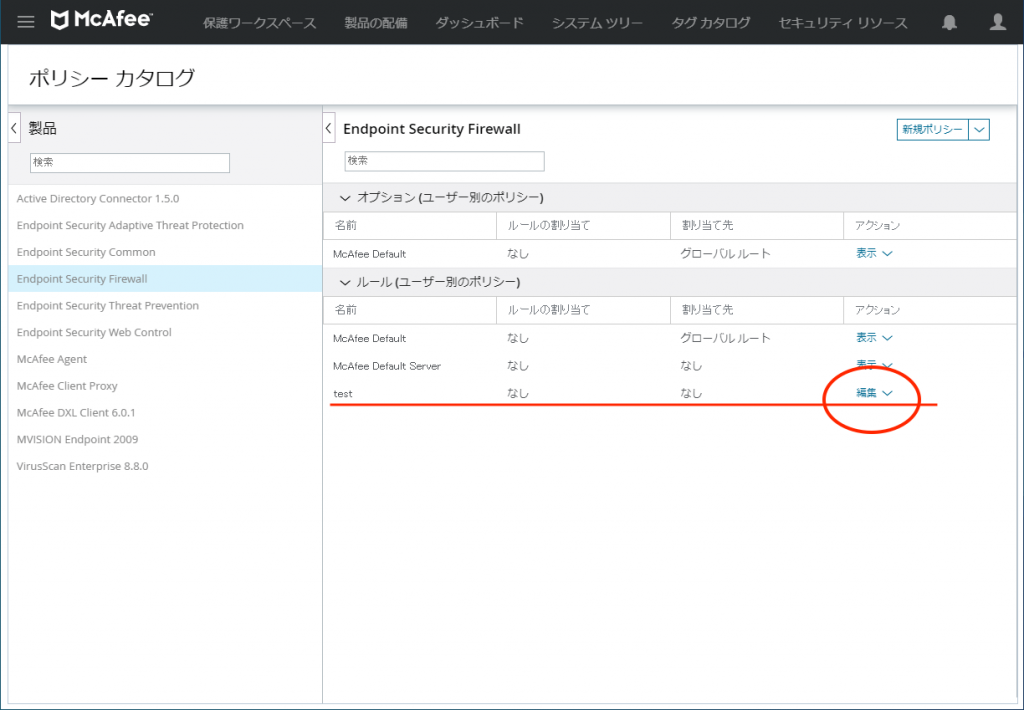Open 表示 action for オプション McAfee Default
This screenshot has width=1024, height=710.
[x=874, y=253]
